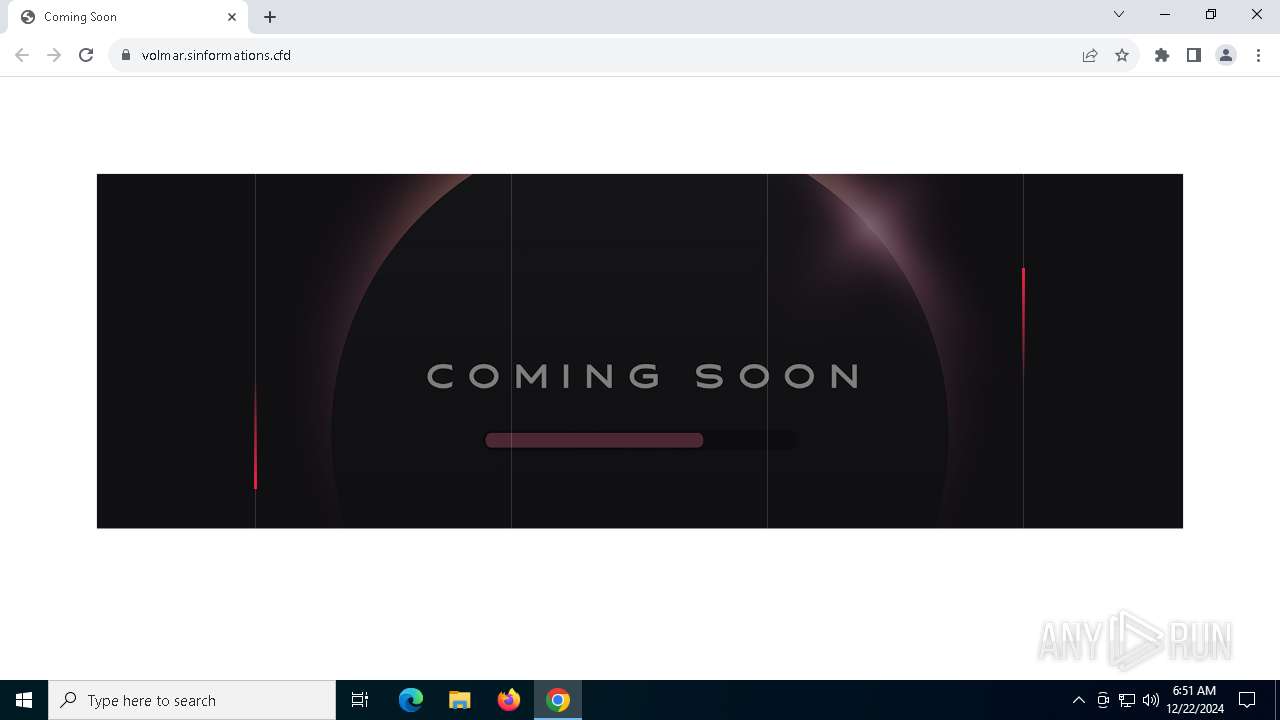Click the loading progress bar
Viewport: 1280px width, 720px height.
(641, 440)
